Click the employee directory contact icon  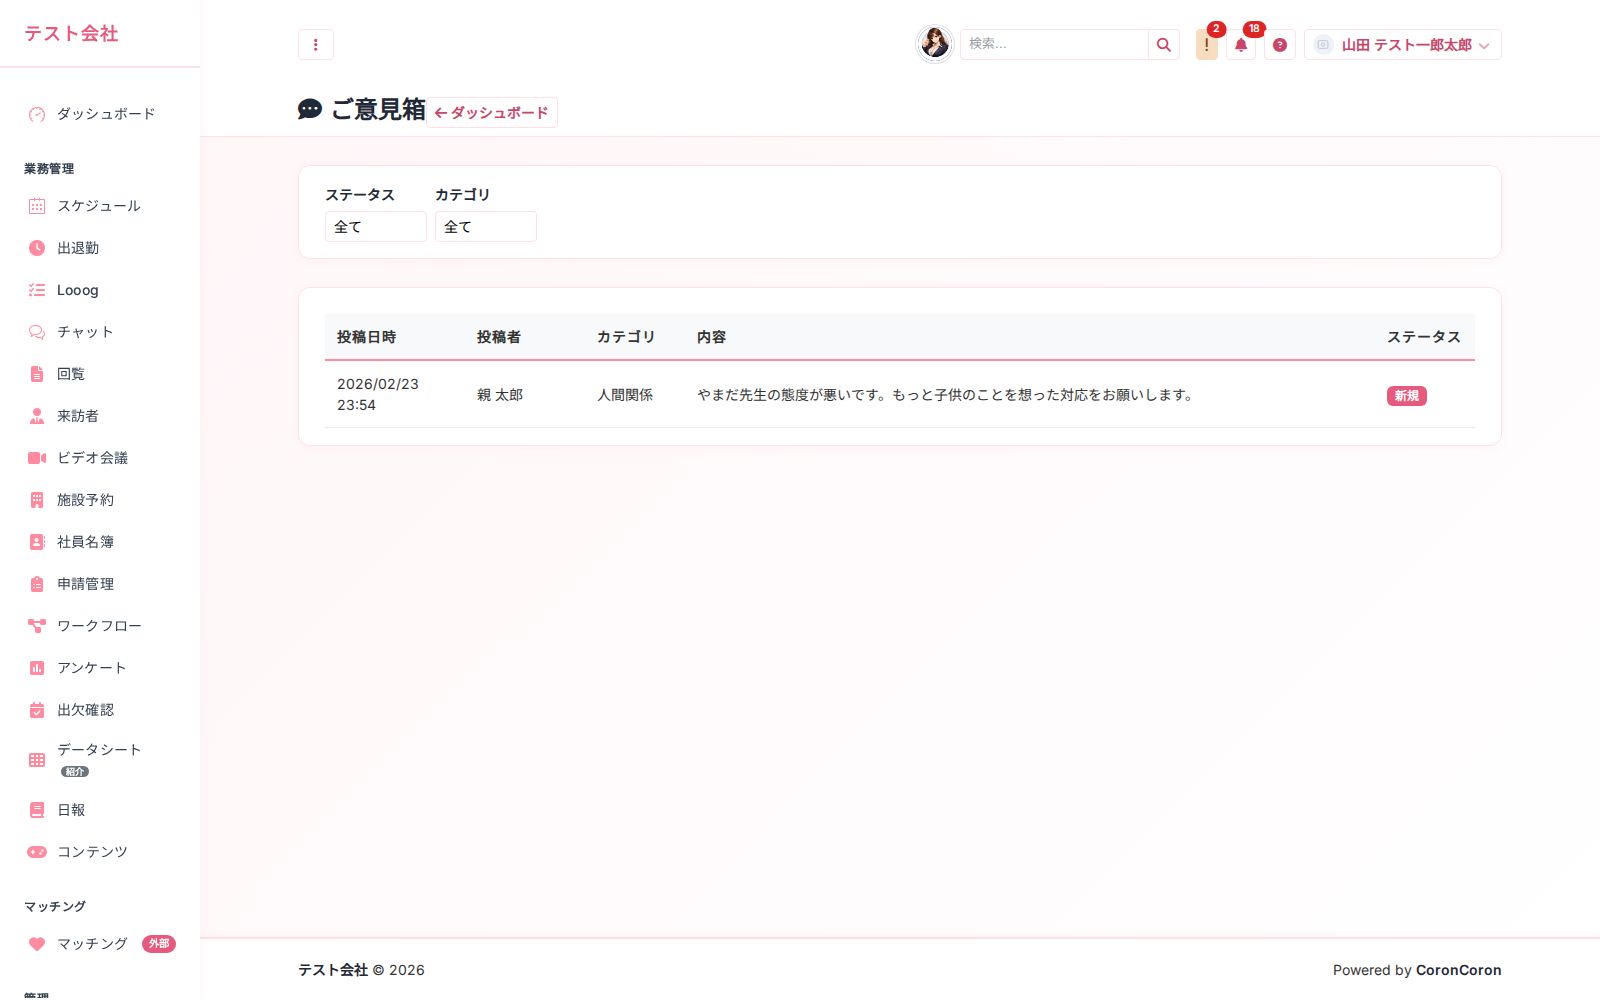pos(37,542)
